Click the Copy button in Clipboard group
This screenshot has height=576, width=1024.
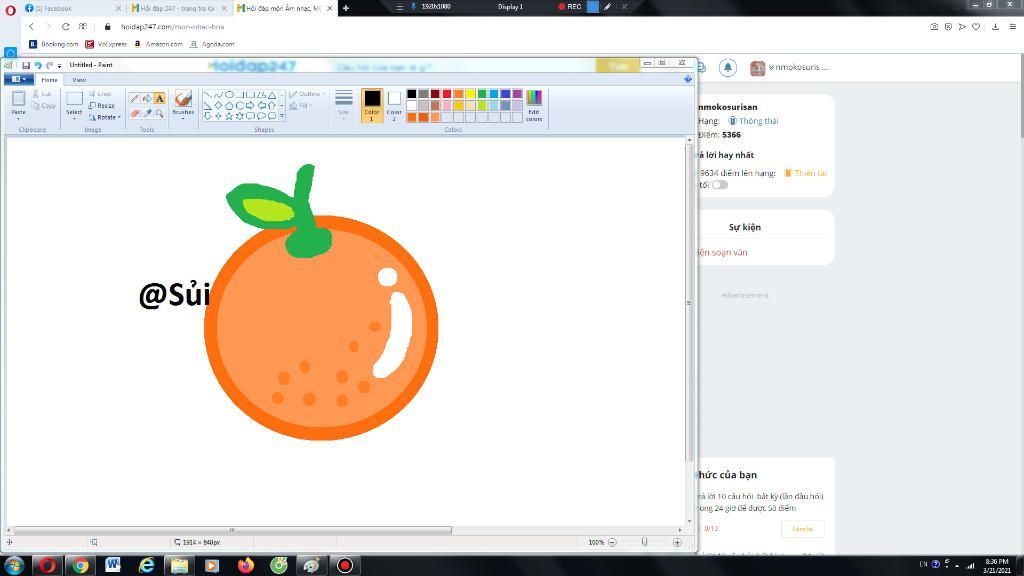tap(43, 106)
